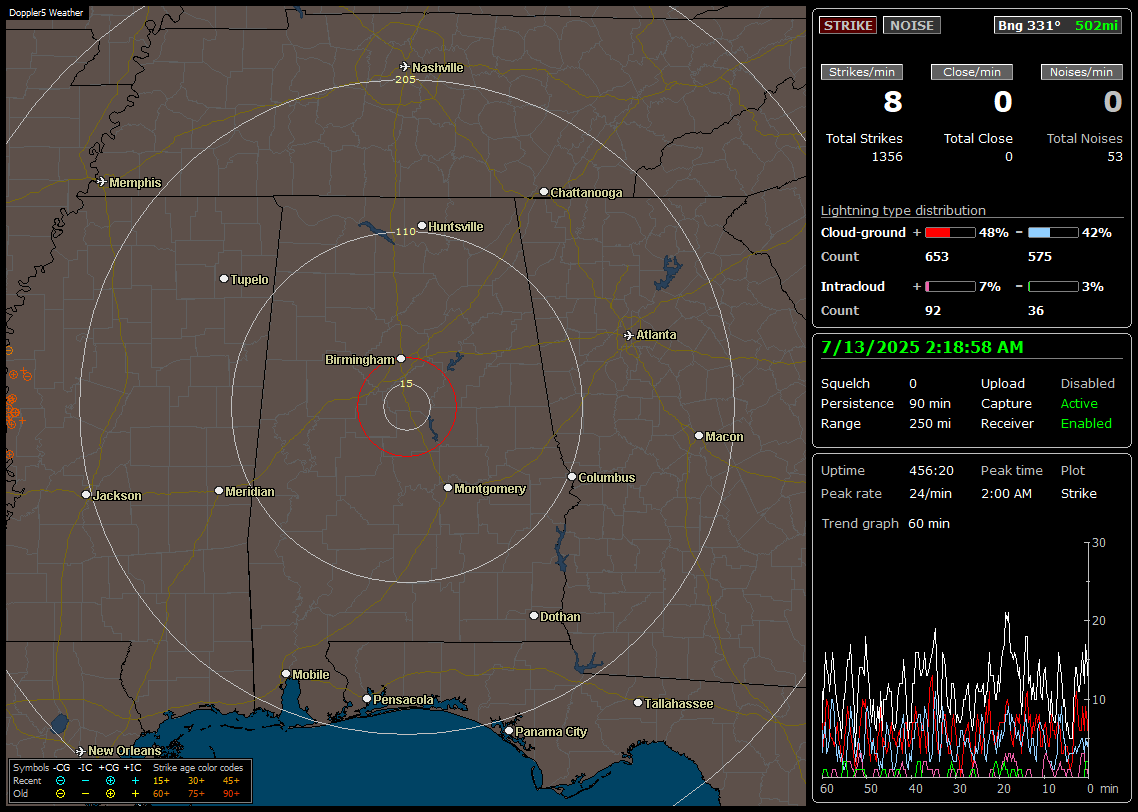
Task: Select the Macon city marker dot
Action: (x=699, y=435)
